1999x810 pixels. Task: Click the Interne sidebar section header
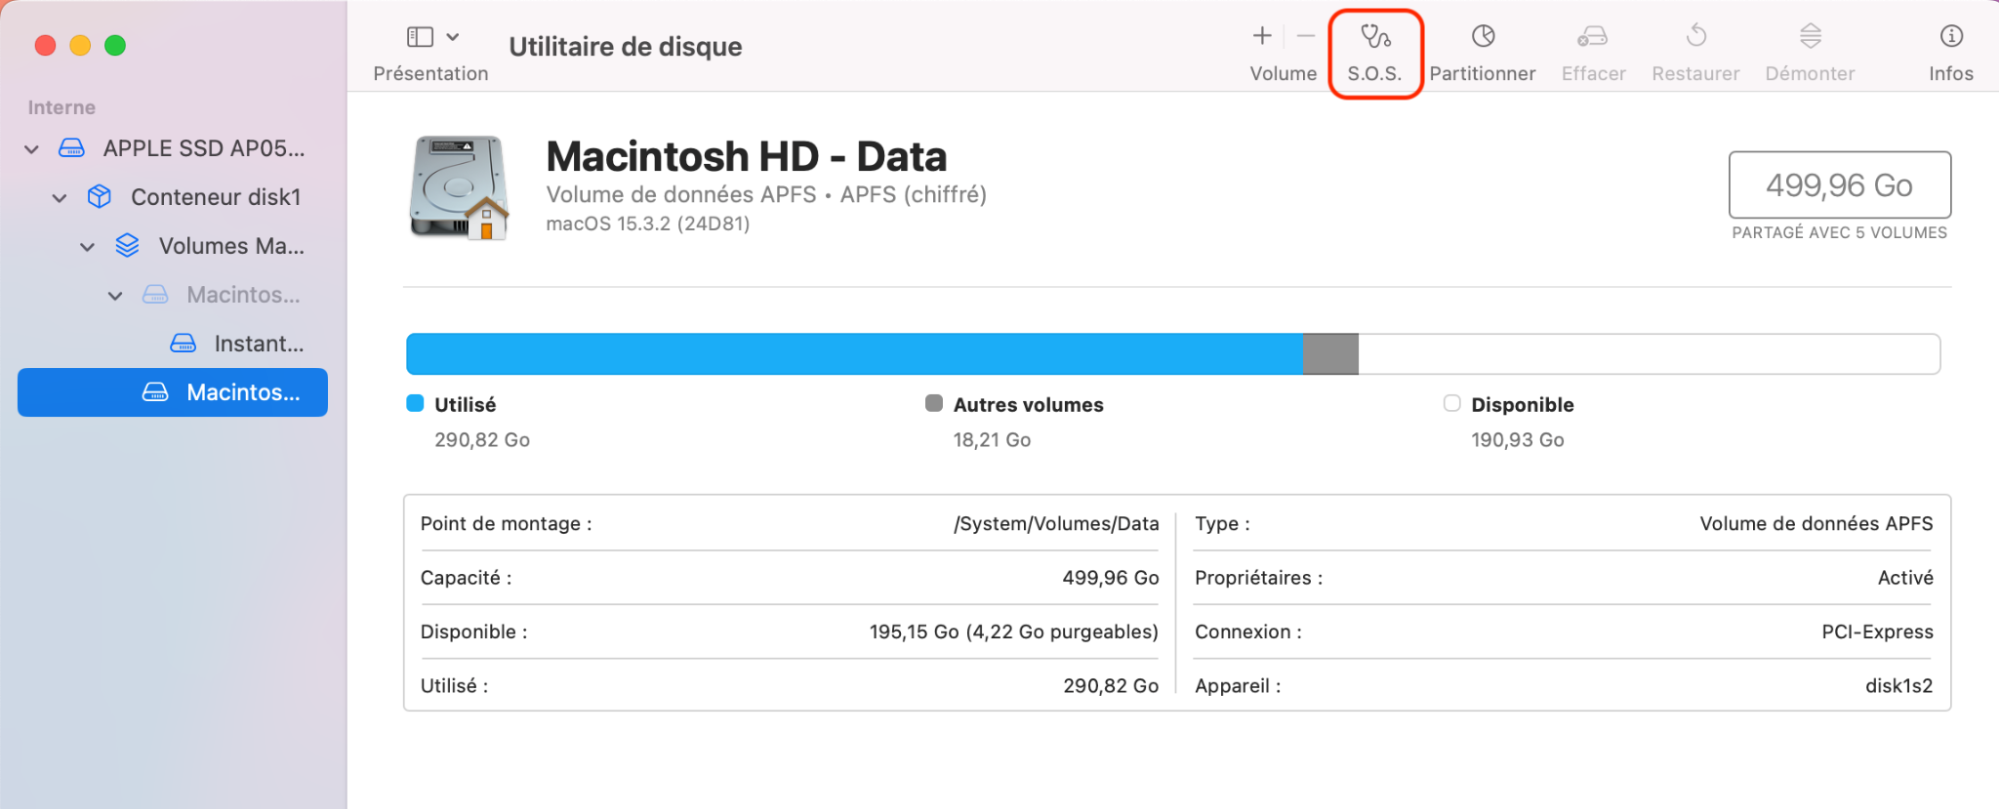pos(62,107)
